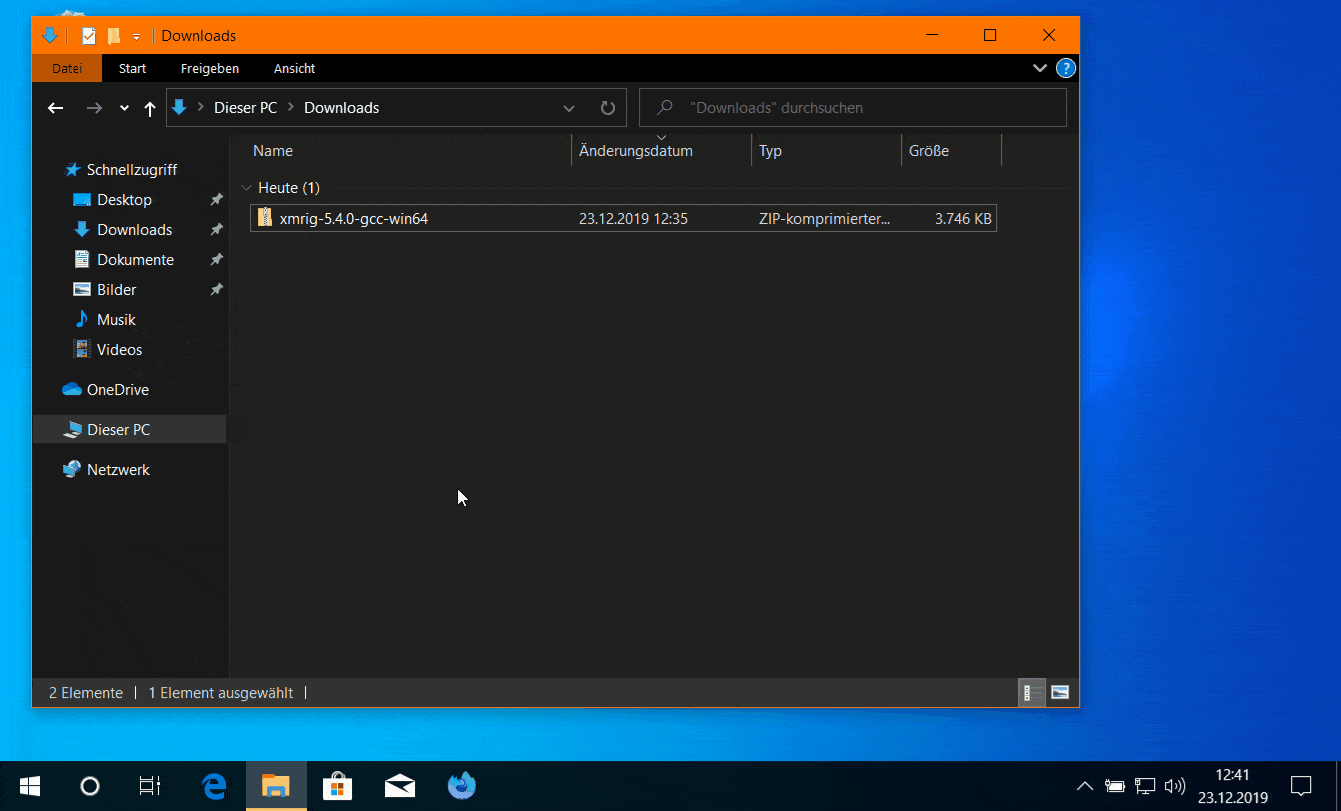Open the taskbar clock and calendar
This screenshot has width=1341, height=811.
click(x=1233, y=786)
